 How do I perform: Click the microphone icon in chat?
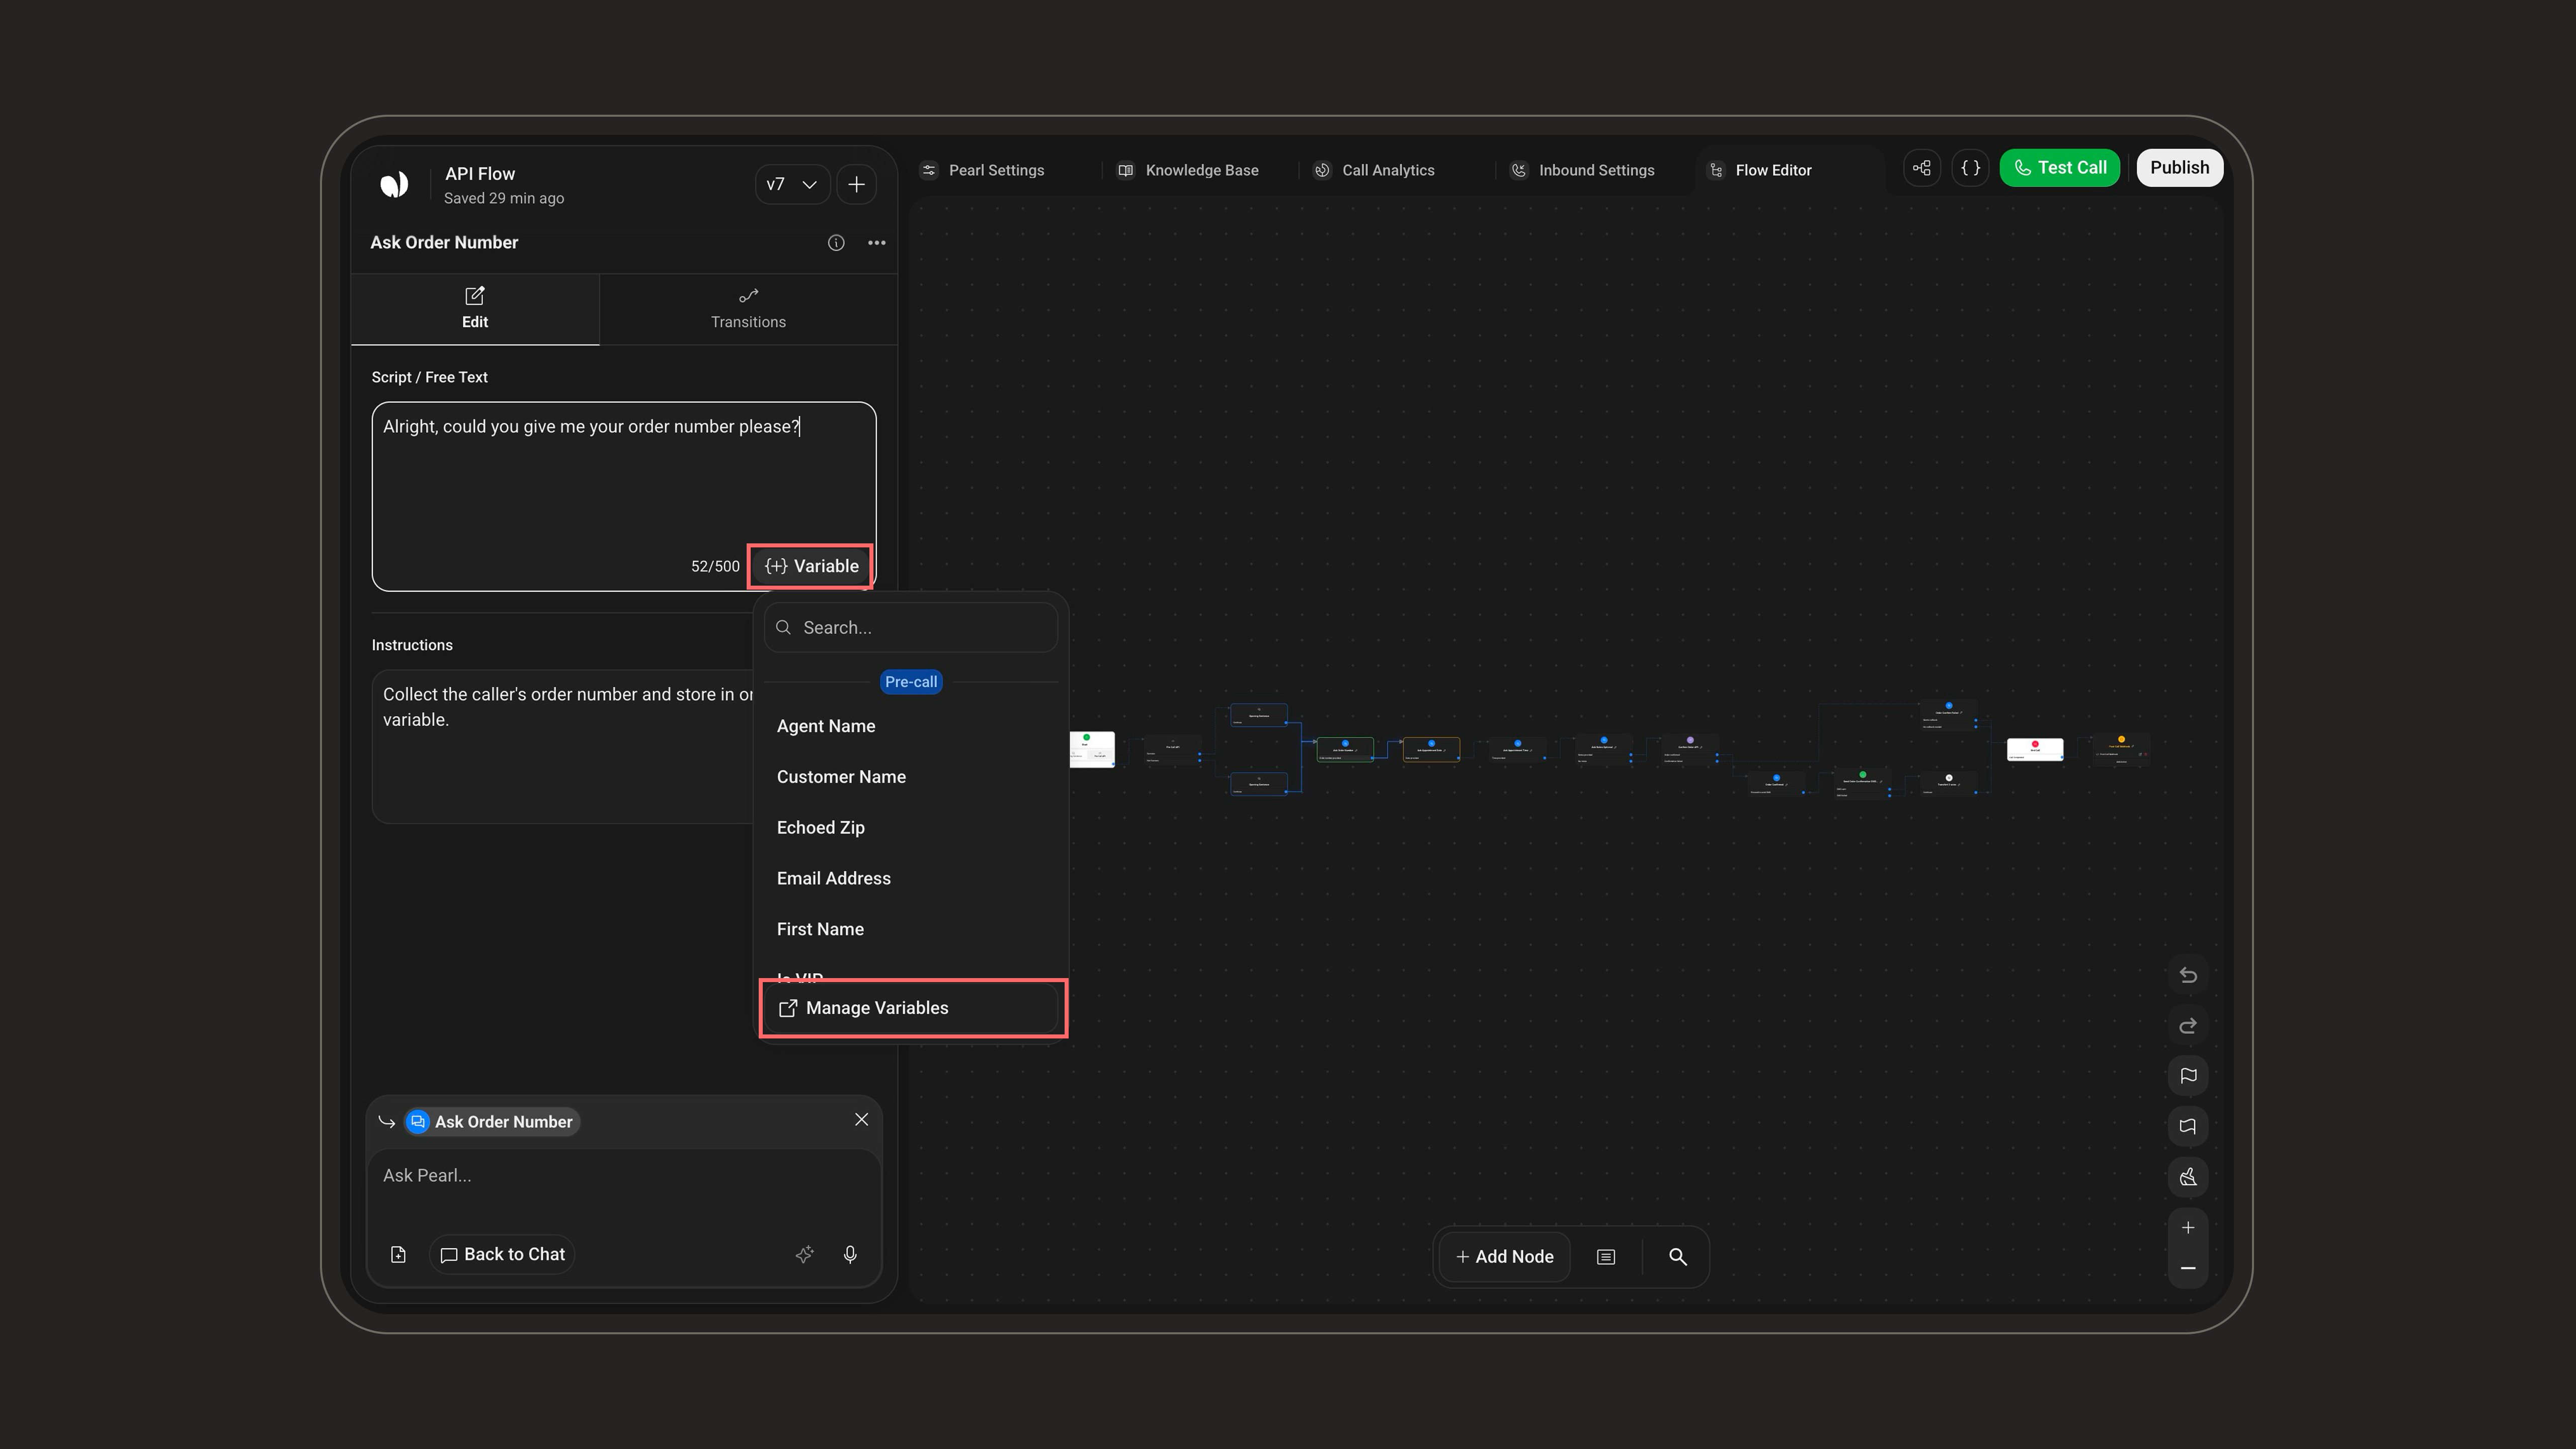850,1254
